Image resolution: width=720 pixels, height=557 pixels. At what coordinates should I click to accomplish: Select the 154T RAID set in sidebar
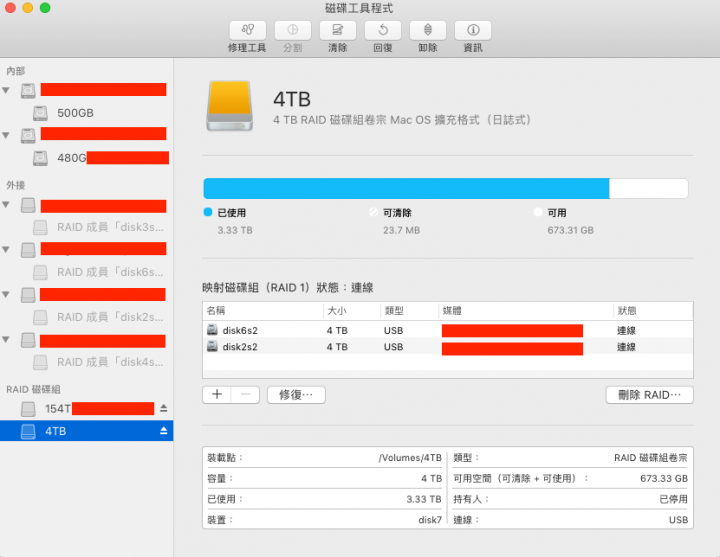(x=86, y=408)
